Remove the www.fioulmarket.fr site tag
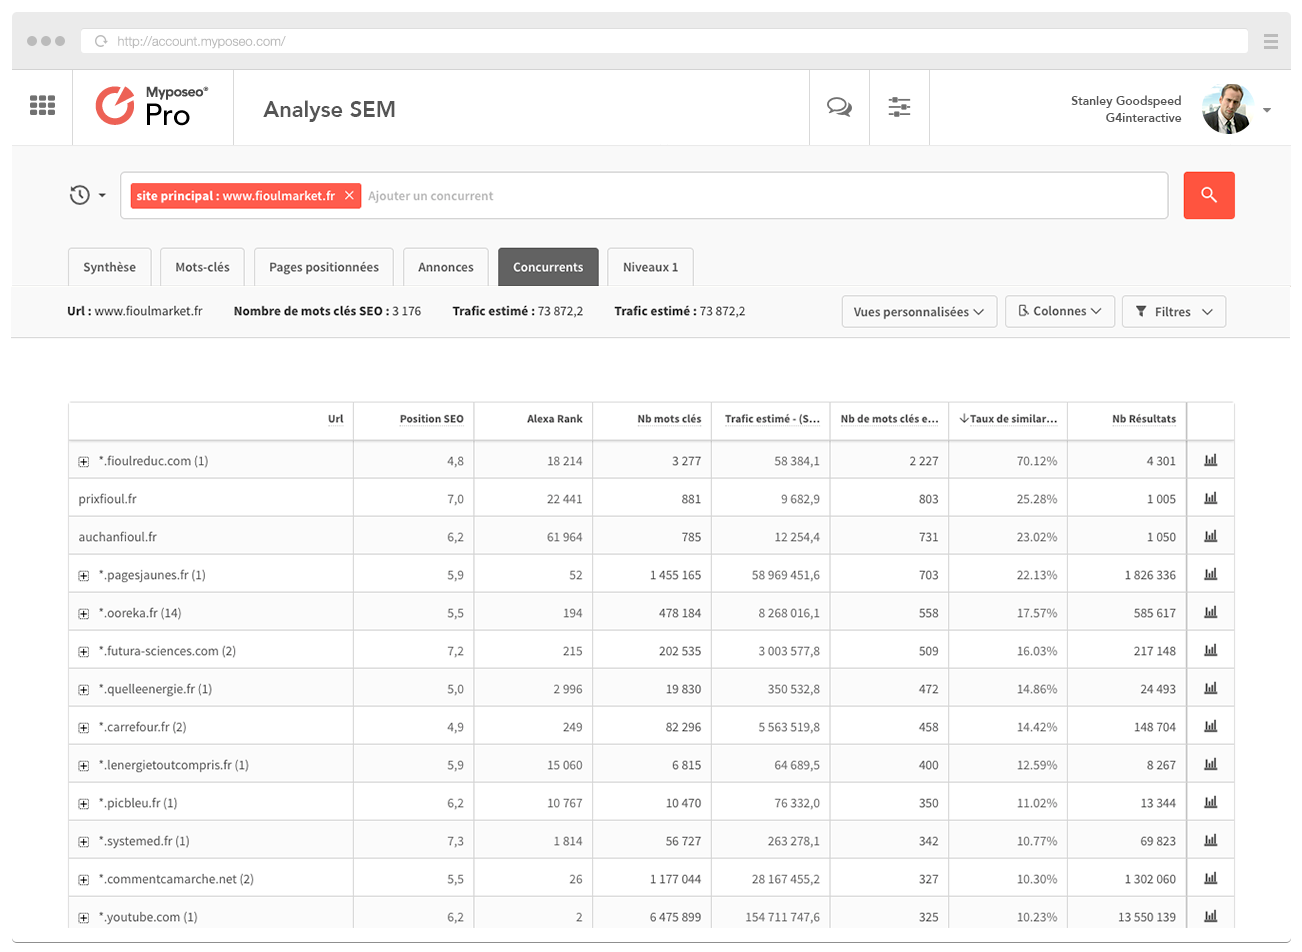This screenshot has width=1302, height=952. [349, 196]
